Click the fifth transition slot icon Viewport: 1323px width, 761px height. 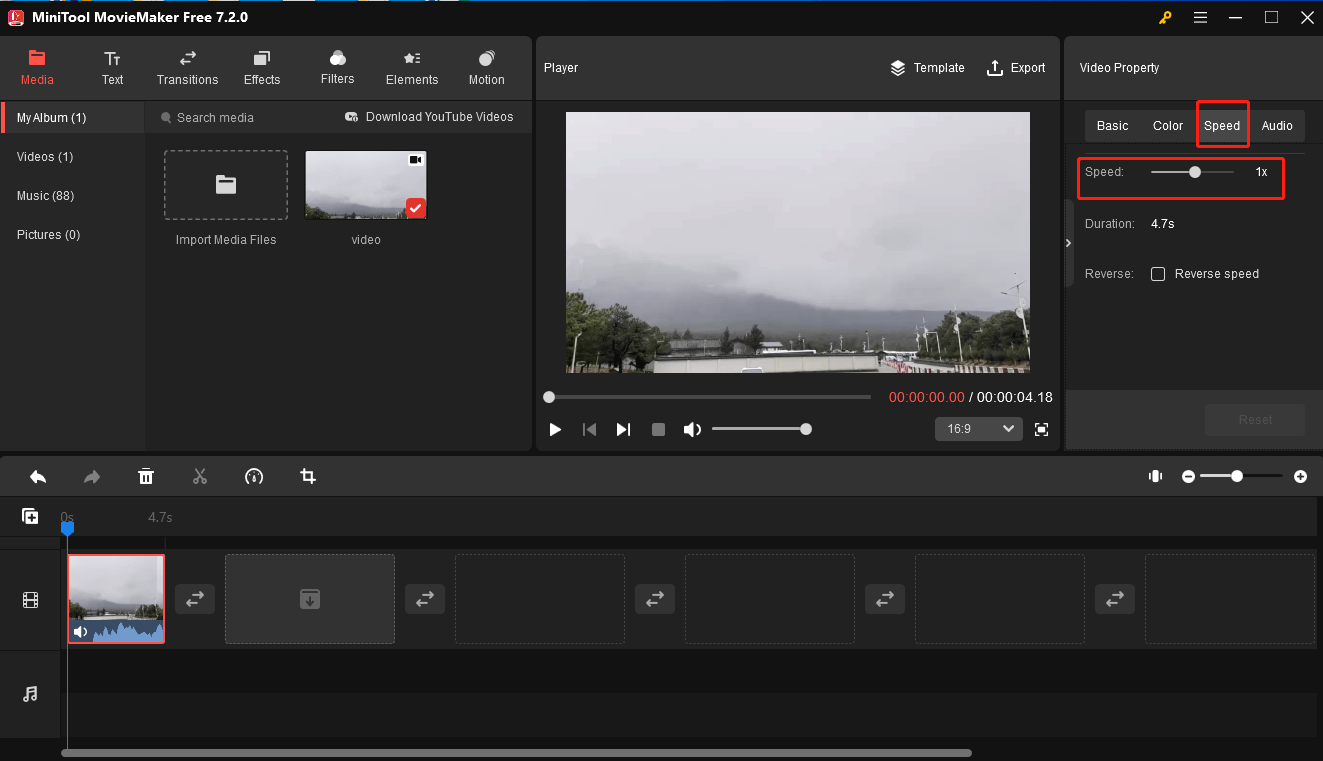pos(1115,599)
